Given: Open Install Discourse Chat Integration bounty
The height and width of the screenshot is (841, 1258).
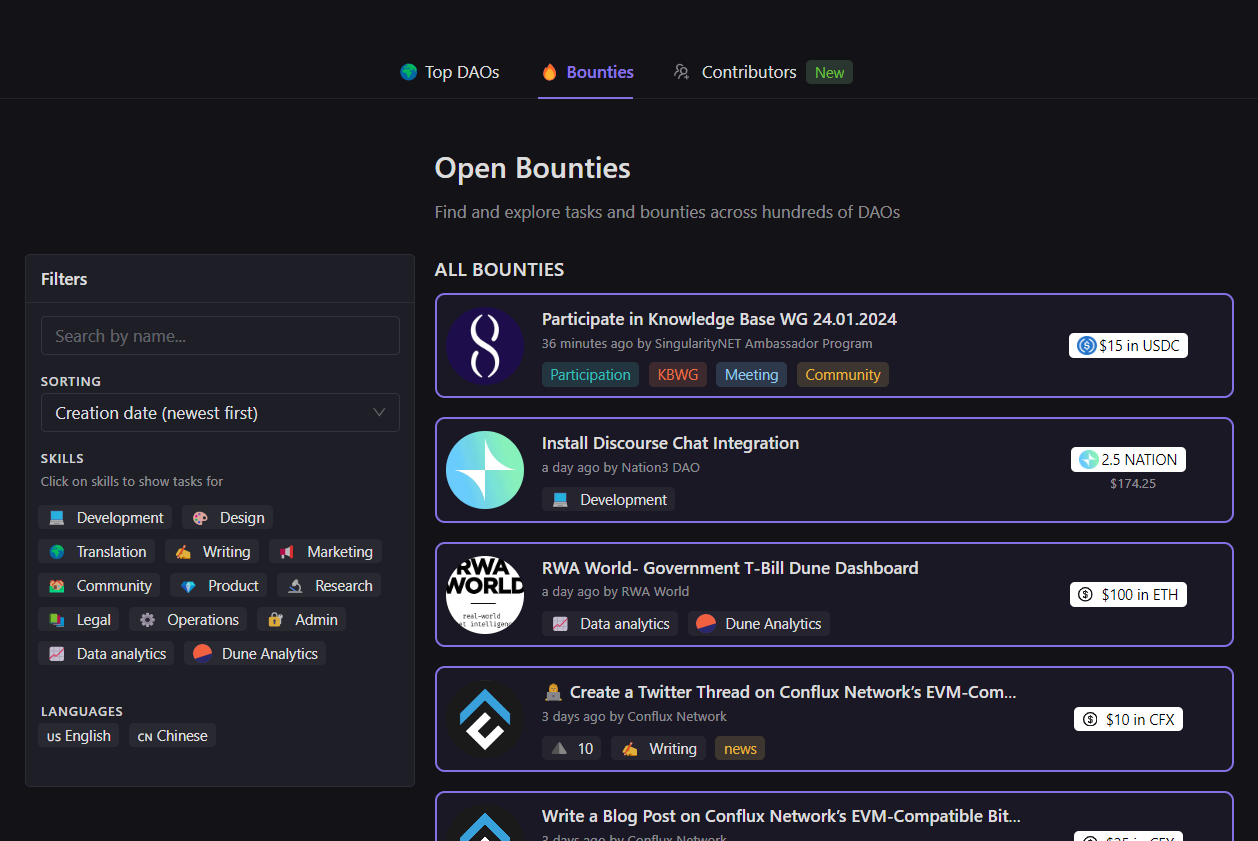Looking at the screenshot, I should tap(670, 443).
